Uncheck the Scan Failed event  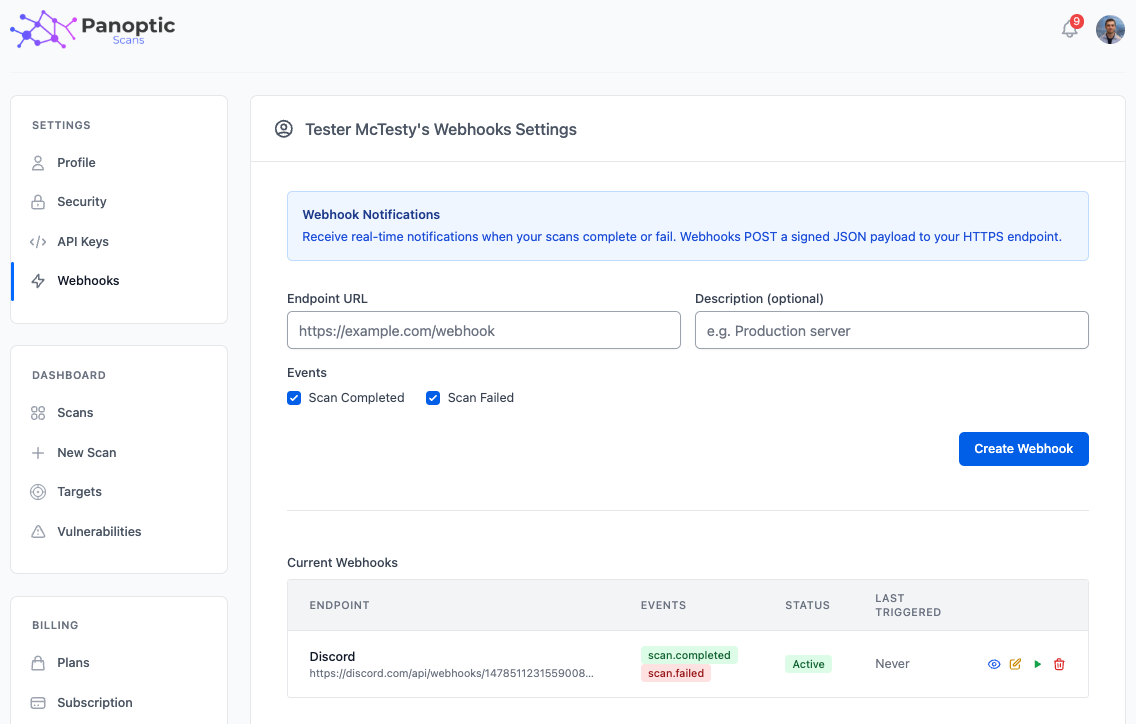(432, 398)
